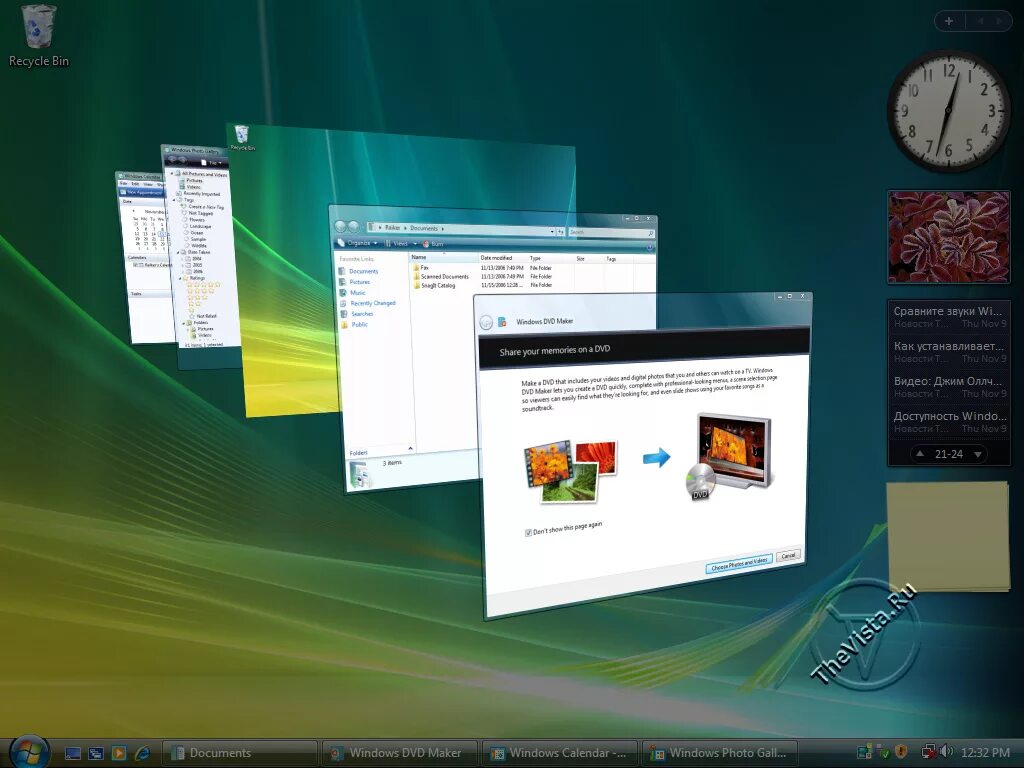The width and height of the screenshot is (1024, 768).
Task: Click the analog clock gadget
Action: click(948, 111)
